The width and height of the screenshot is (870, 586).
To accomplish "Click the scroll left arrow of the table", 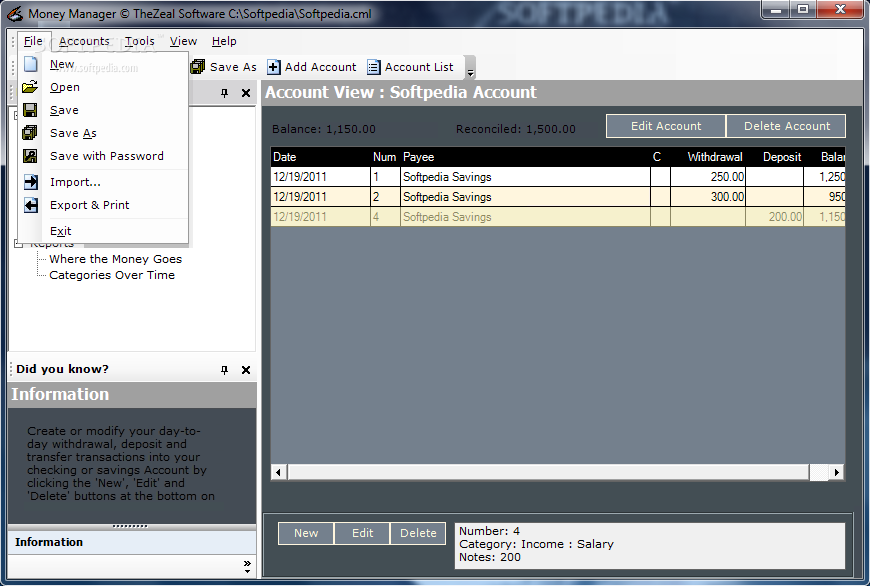I will tap(279, 472).
